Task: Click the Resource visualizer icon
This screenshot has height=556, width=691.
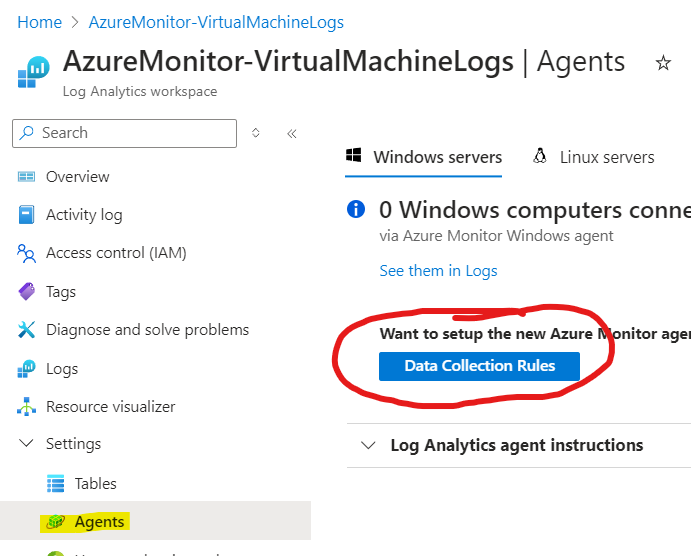Action: 27,407
